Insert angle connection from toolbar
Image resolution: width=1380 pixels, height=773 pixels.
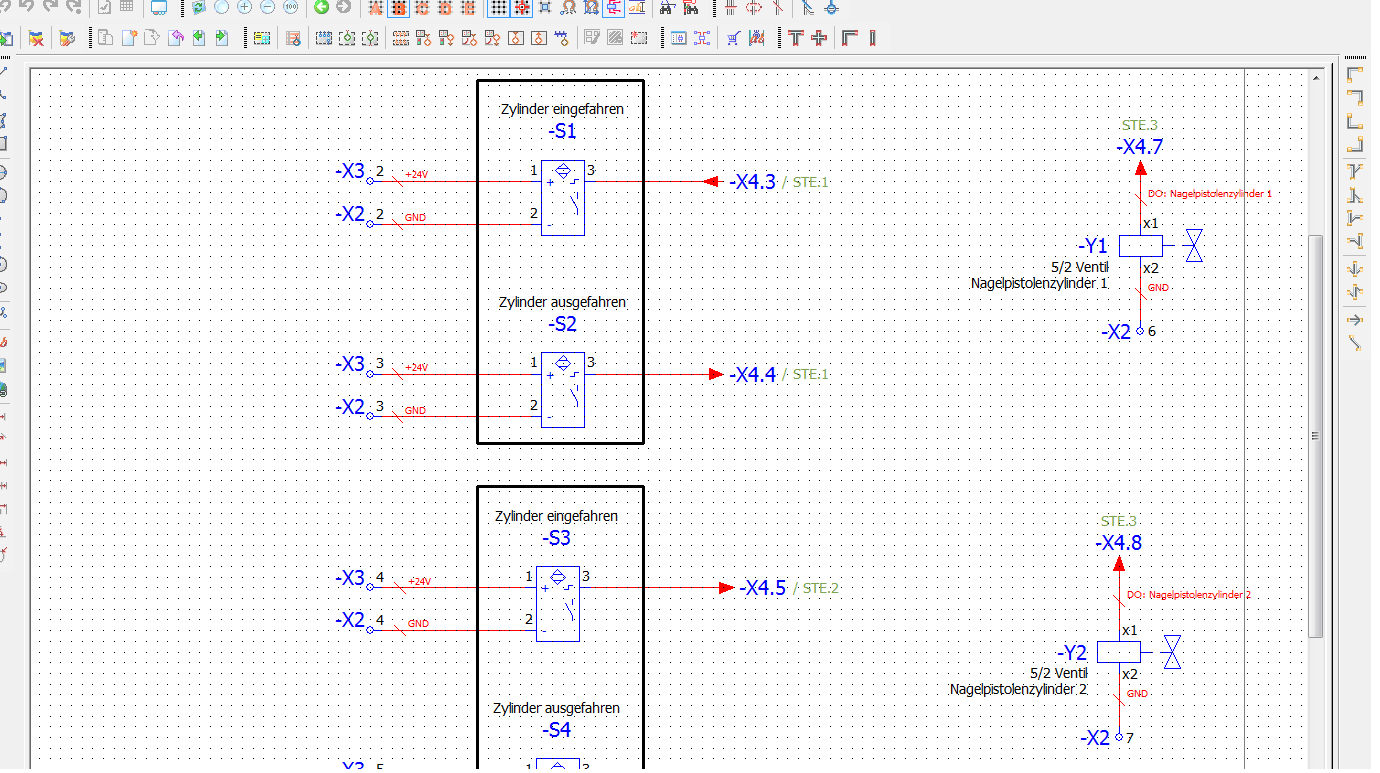tap(849, 38)
